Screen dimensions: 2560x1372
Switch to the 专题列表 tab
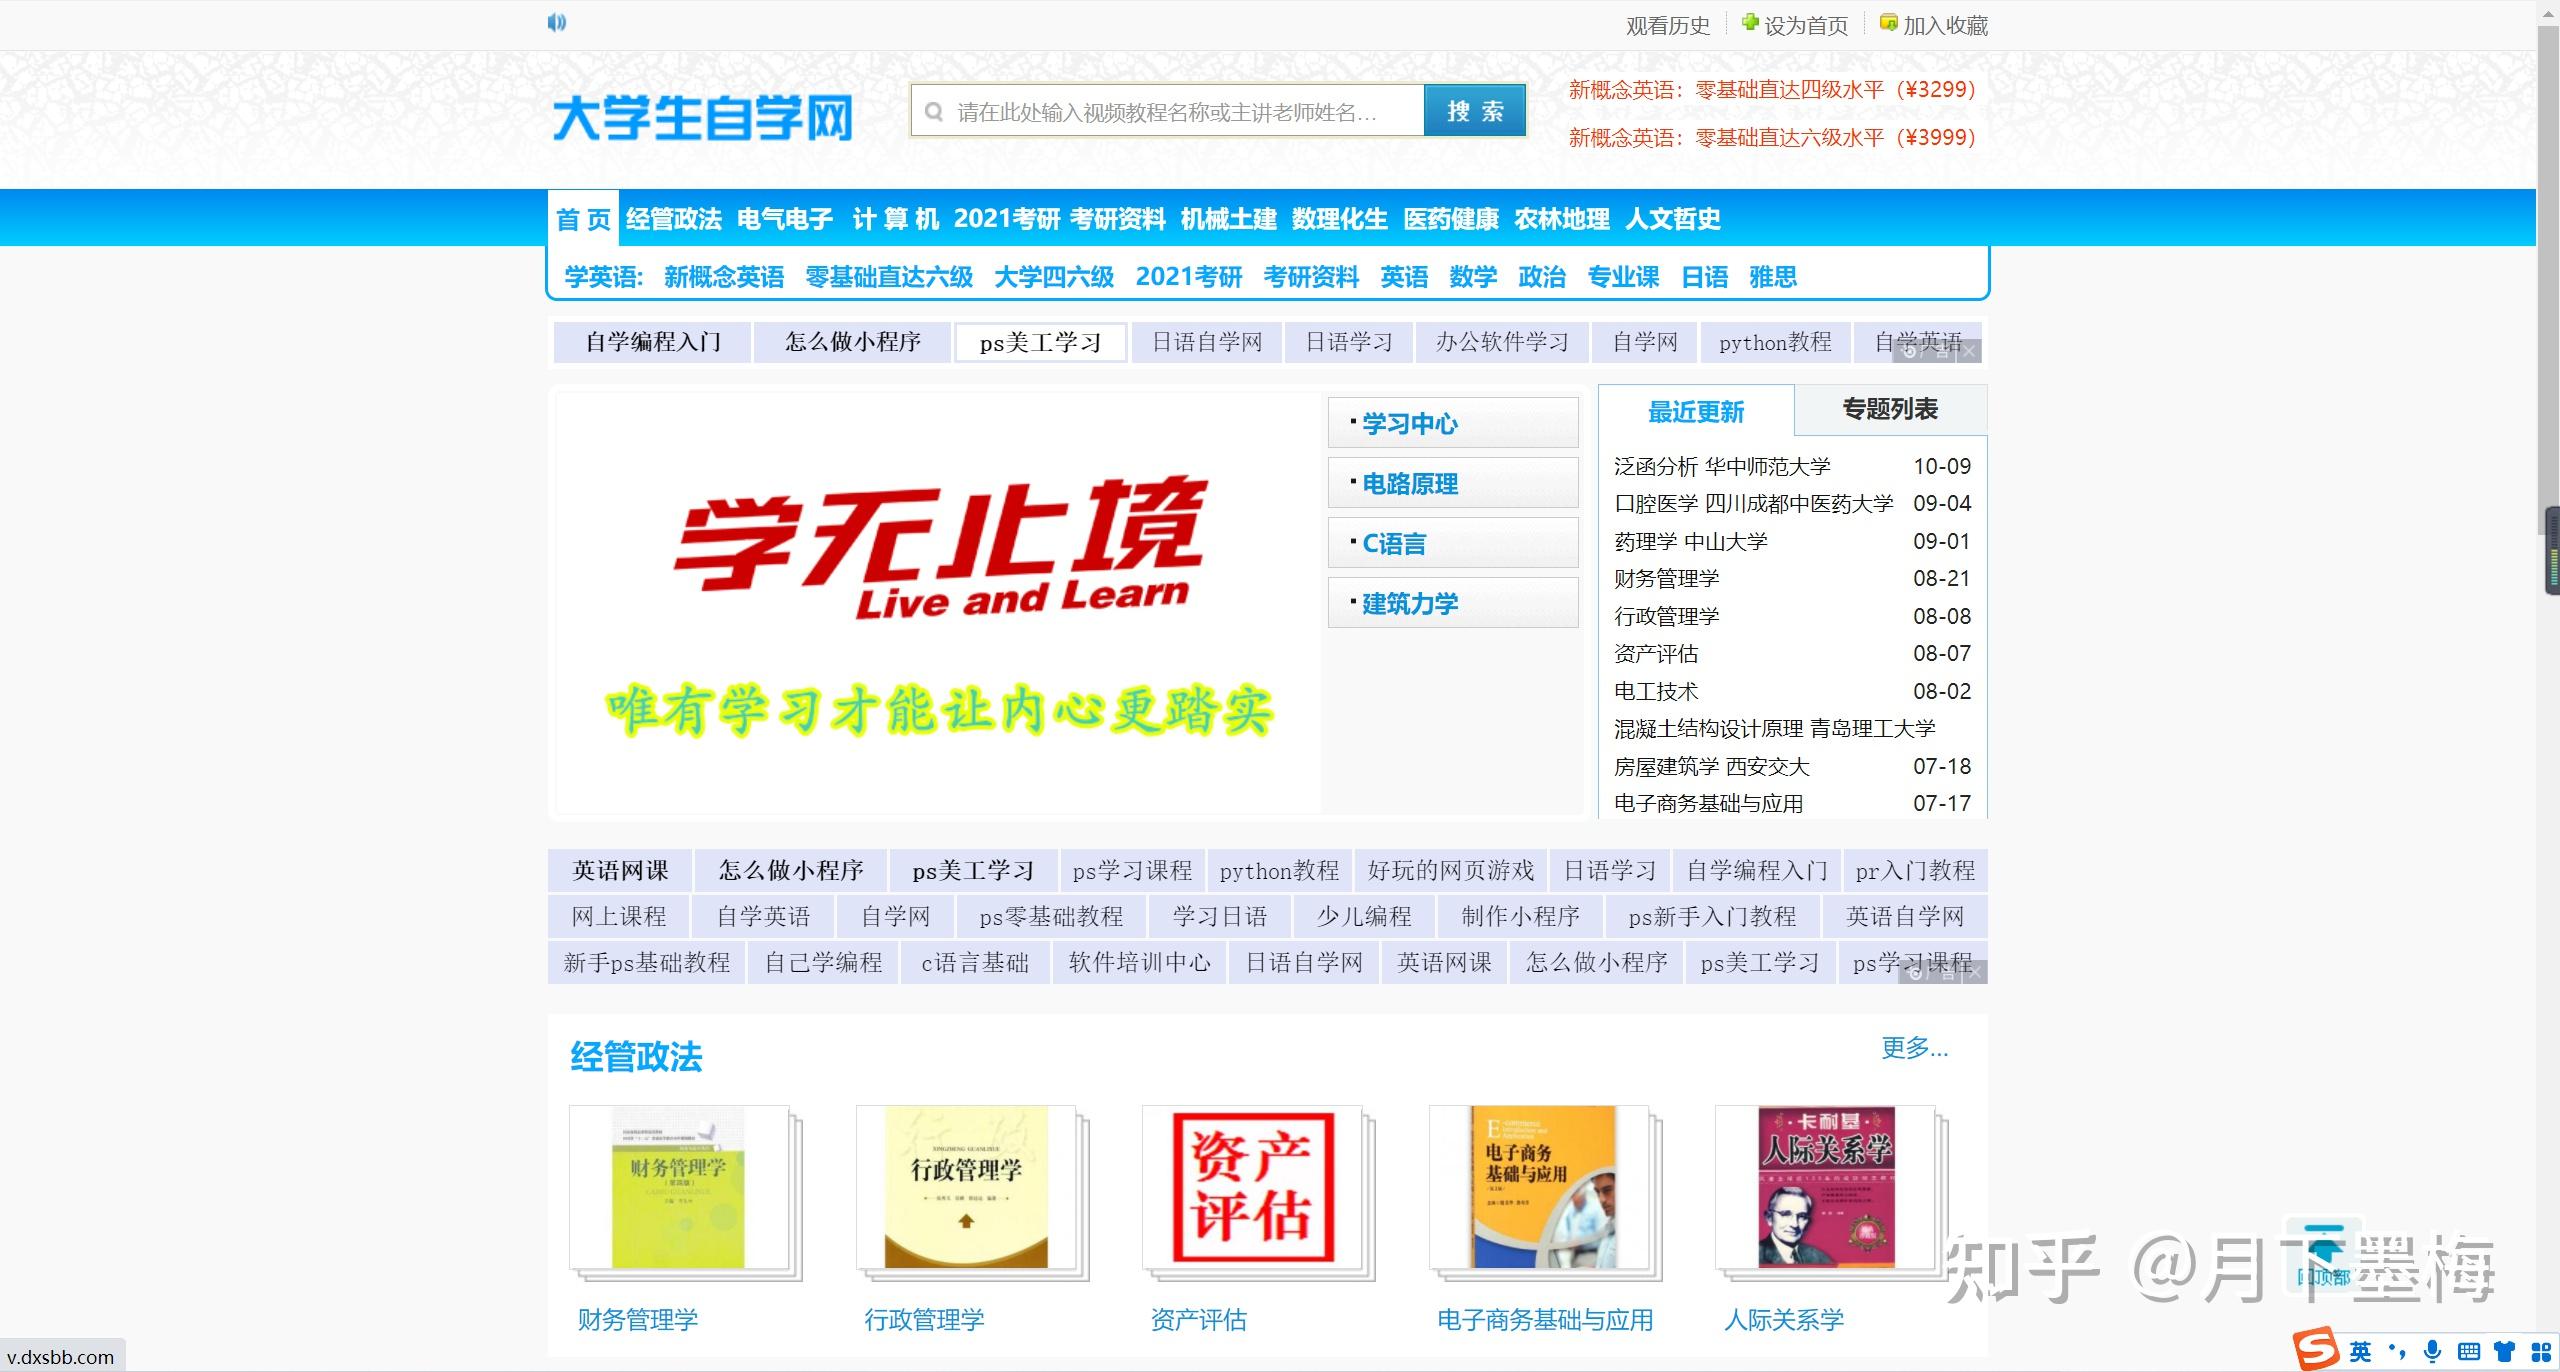click(x=1890, y=409)
